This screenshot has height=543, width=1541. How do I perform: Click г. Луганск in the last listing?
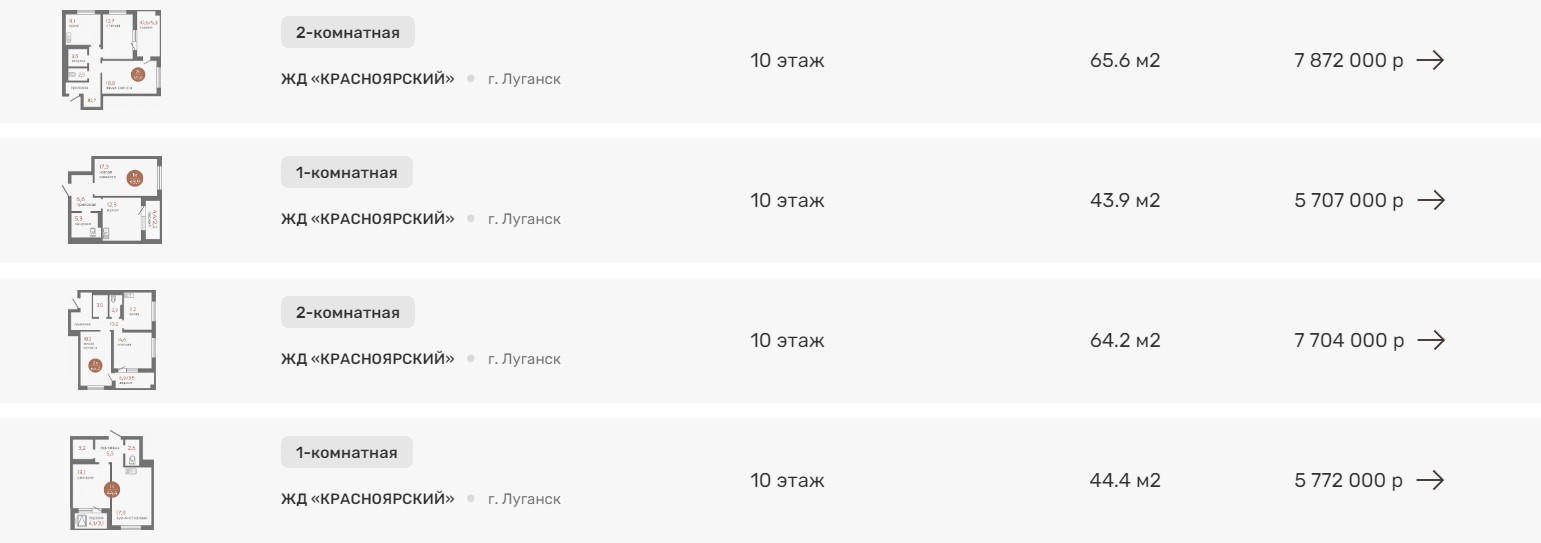[524, 499]
